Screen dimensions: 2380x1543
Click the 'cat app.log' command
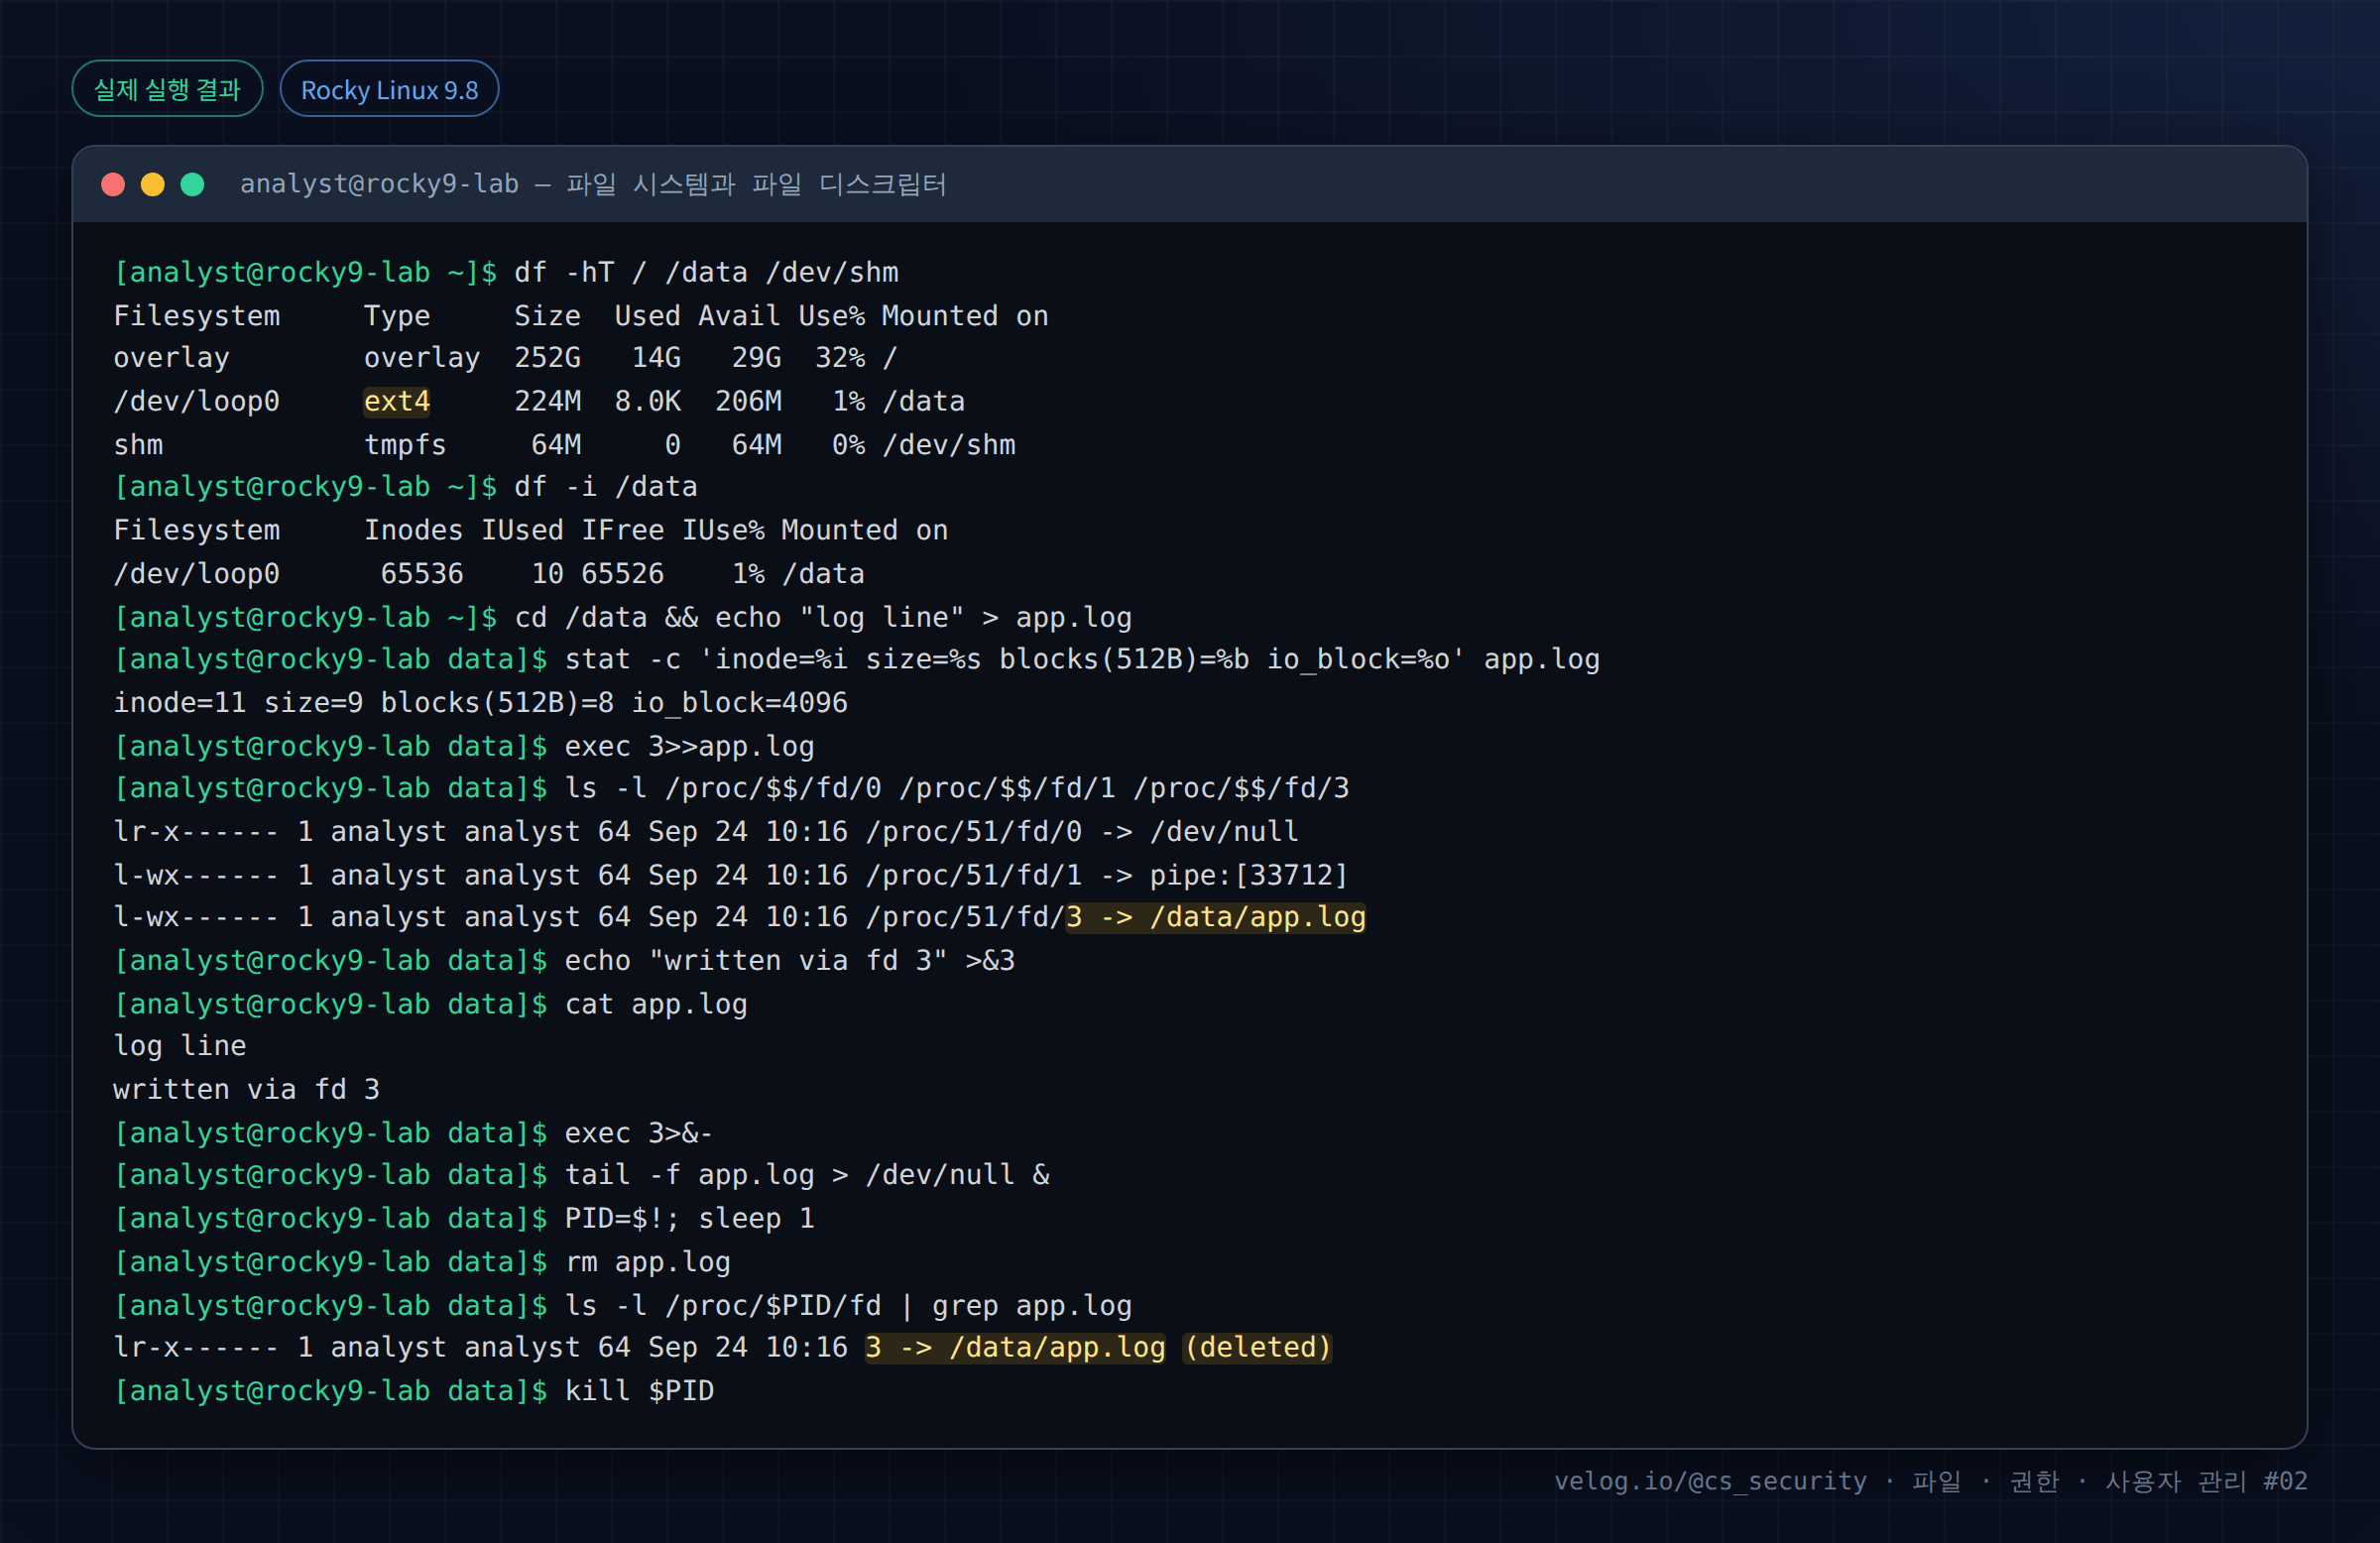coord(656,1003)
